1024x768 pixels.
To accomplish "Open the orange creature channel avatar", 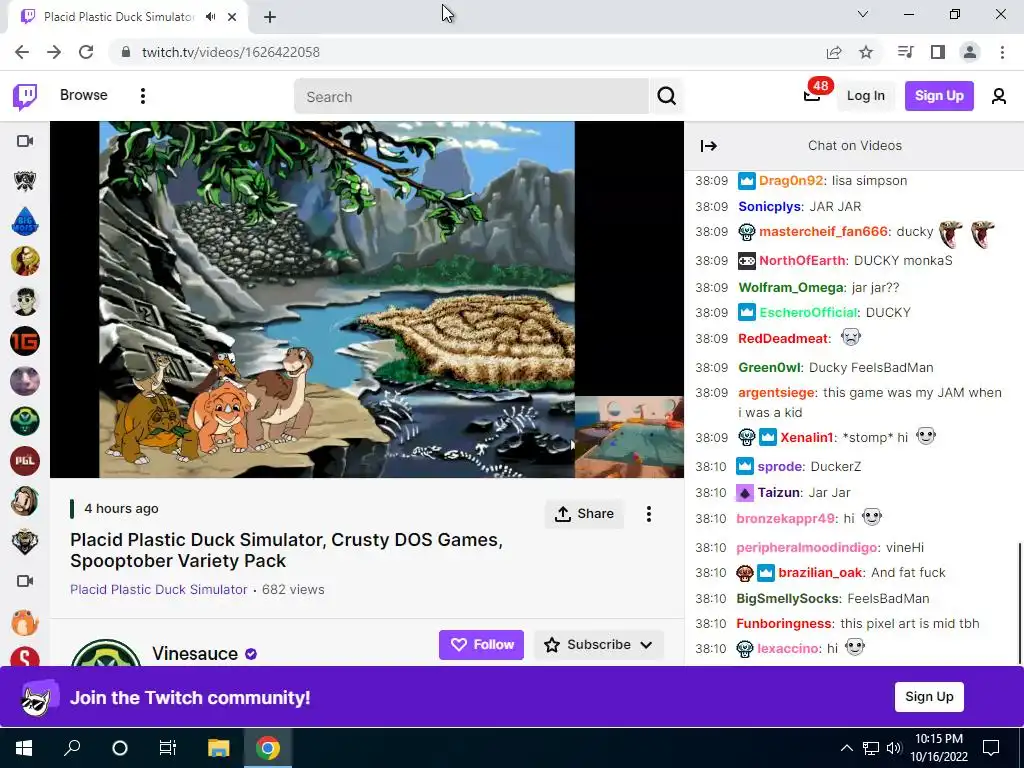I will pyautogui.click(x=25, y=622).
